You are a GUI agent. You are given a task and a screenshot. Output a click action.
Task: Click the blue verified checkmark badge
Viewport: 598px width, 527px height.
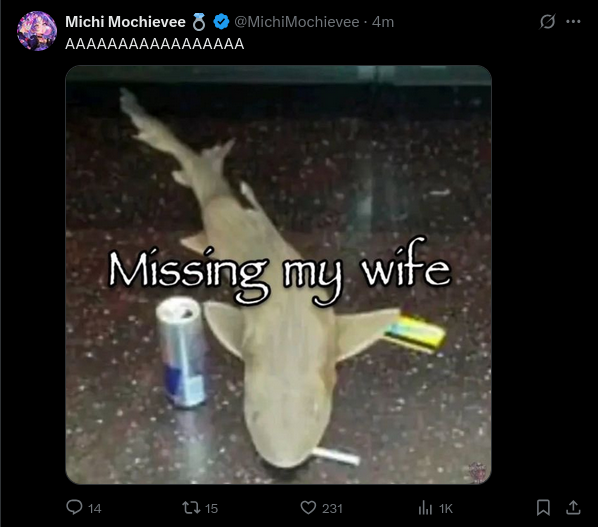point(221,22)
